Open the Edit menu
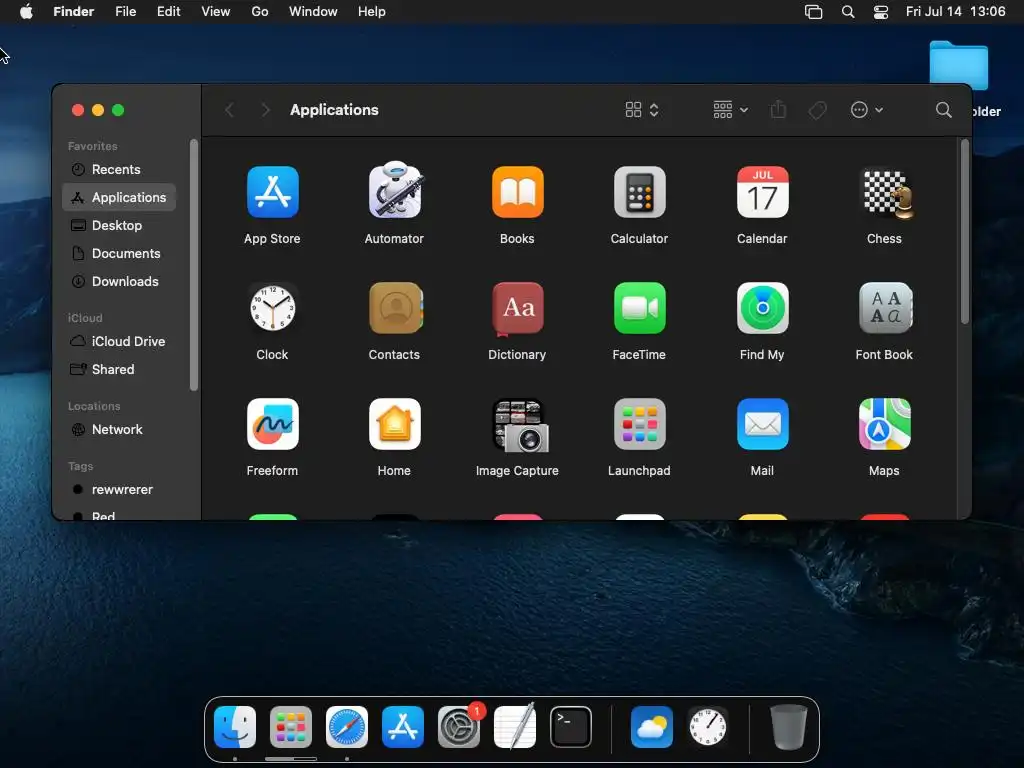The width and height of the screenshot is (1024, 768). point(168,12)
